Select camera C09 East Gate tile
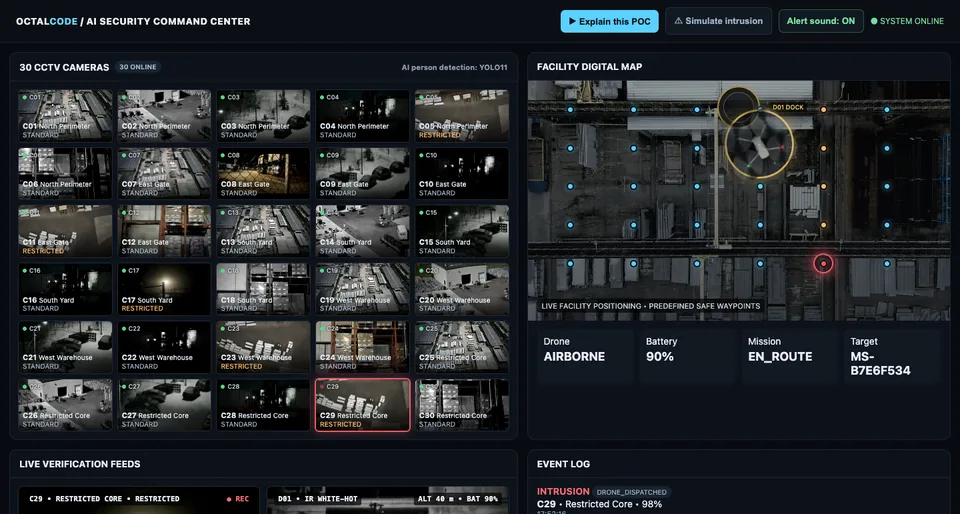Image resolution: width=960 pixels, height=514 pixels. point(363,173)
